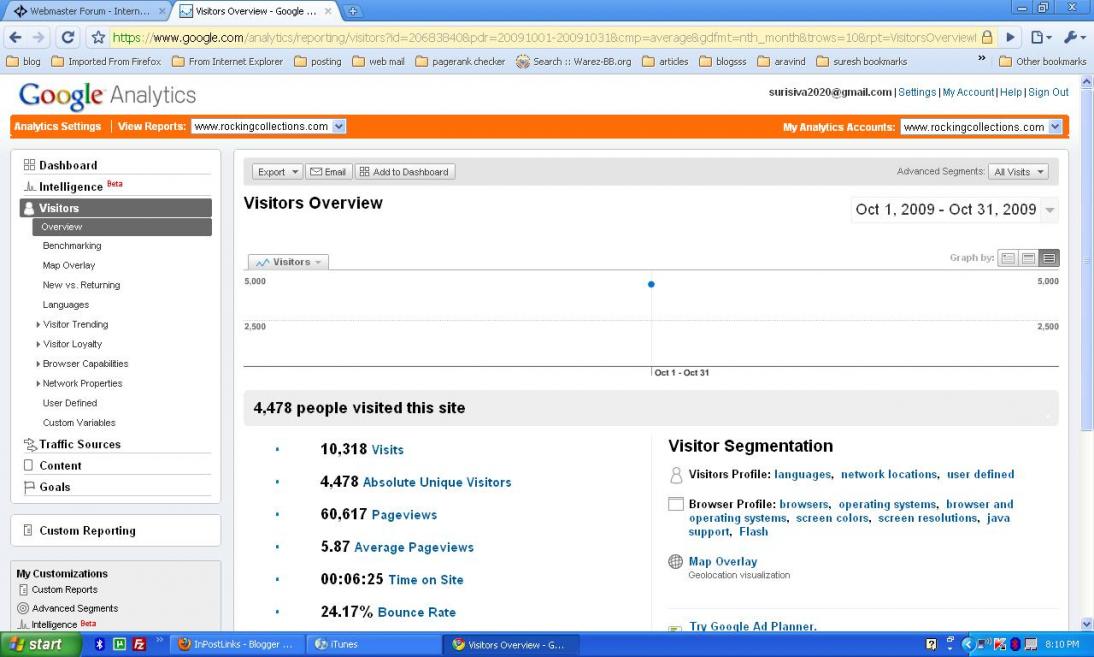The image size is (1094, 657).
Task: Click the Email report button
Action: tap(328, 172)
